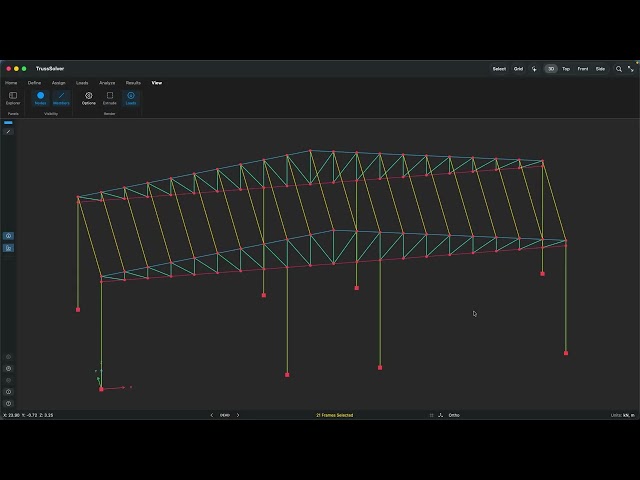The width and height of the screenshot is (640, 480).
Task: Open the Assign ribbon tab
Action: (x=58, y=83)
